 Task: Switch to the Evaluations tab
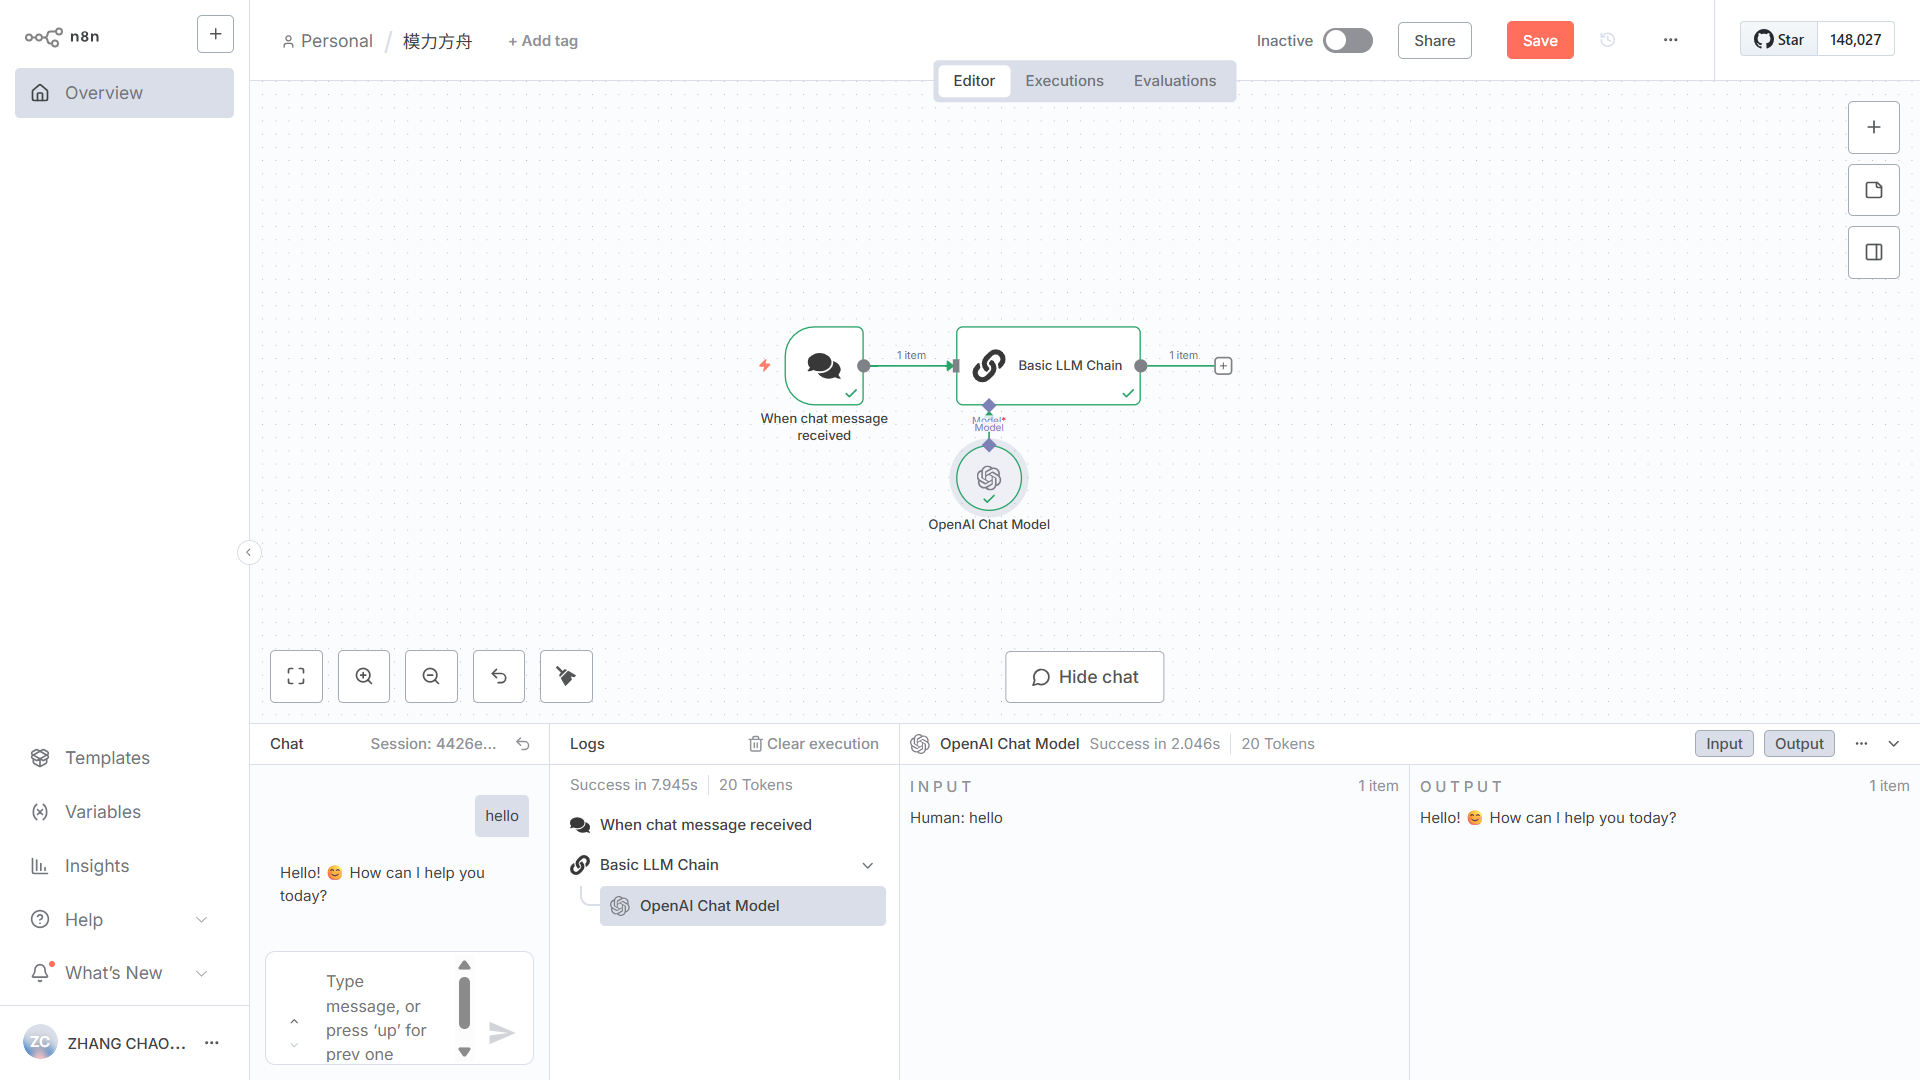[x=1174, y=81]
